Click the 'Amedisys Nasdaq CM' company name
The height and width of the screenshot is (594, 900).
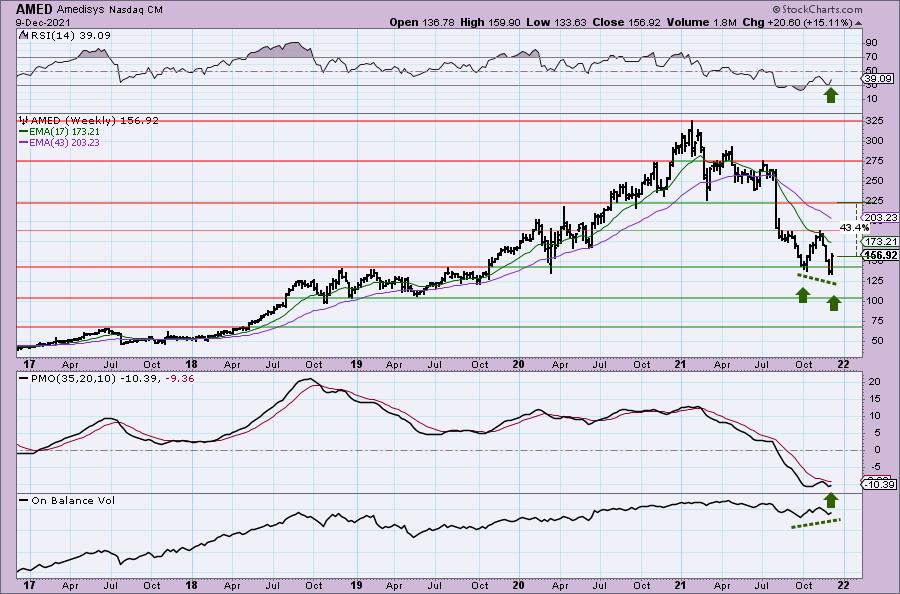tap(109, 10)
